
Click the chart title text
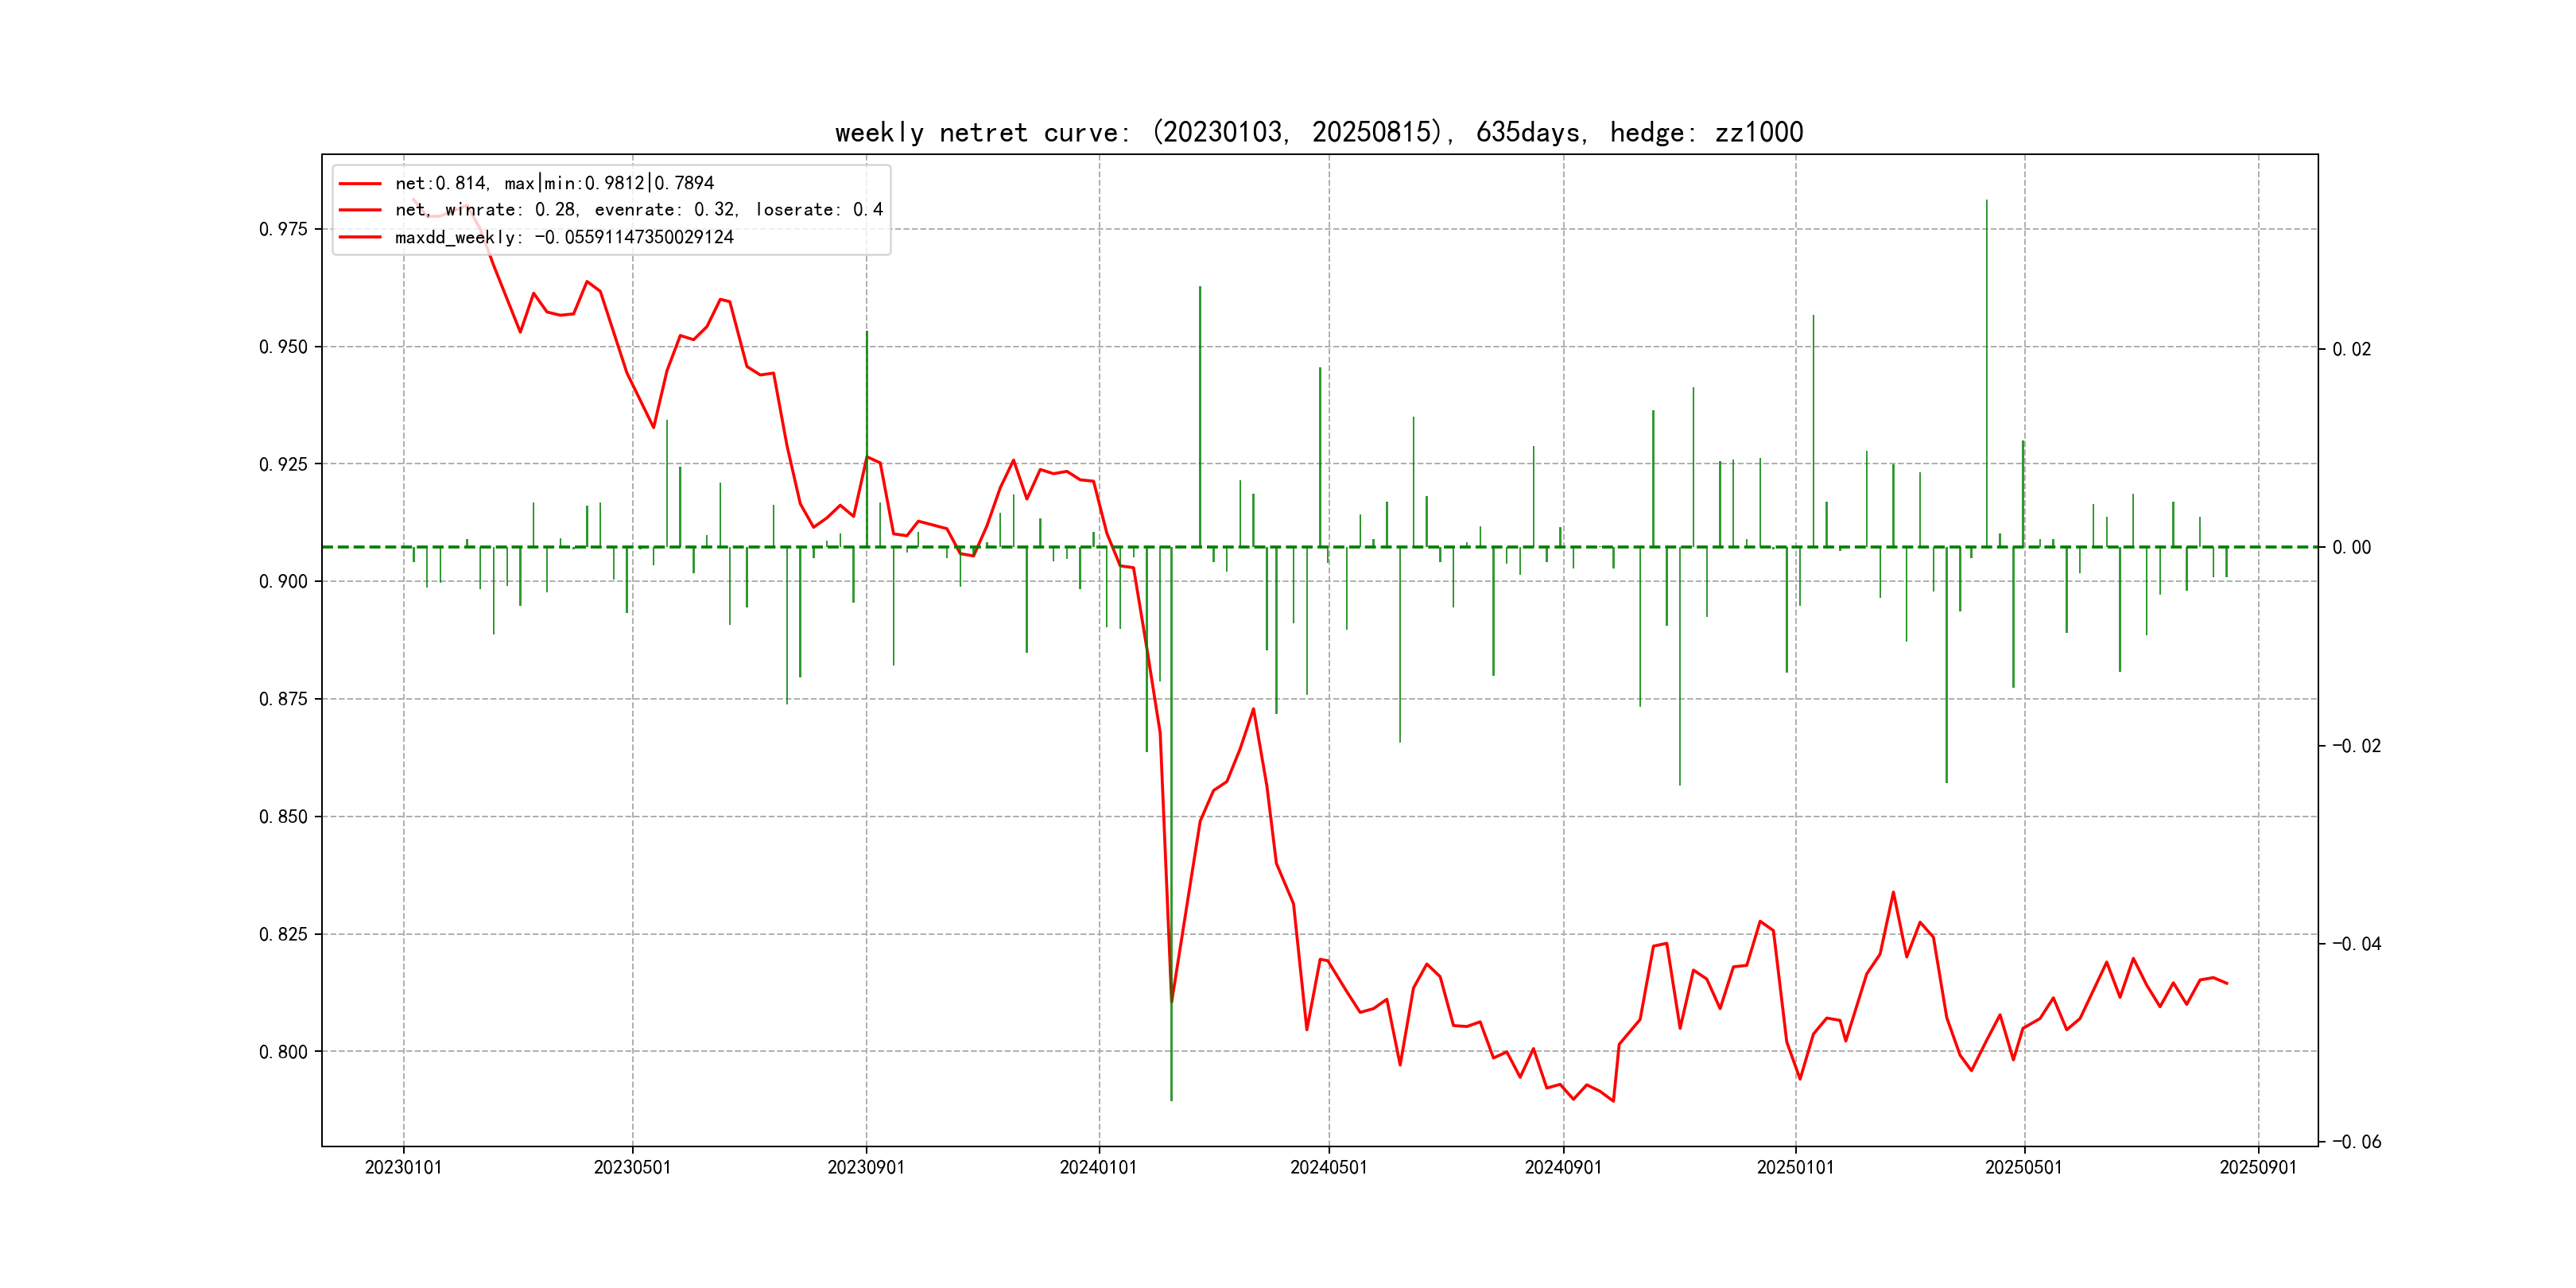point(1318,132)
